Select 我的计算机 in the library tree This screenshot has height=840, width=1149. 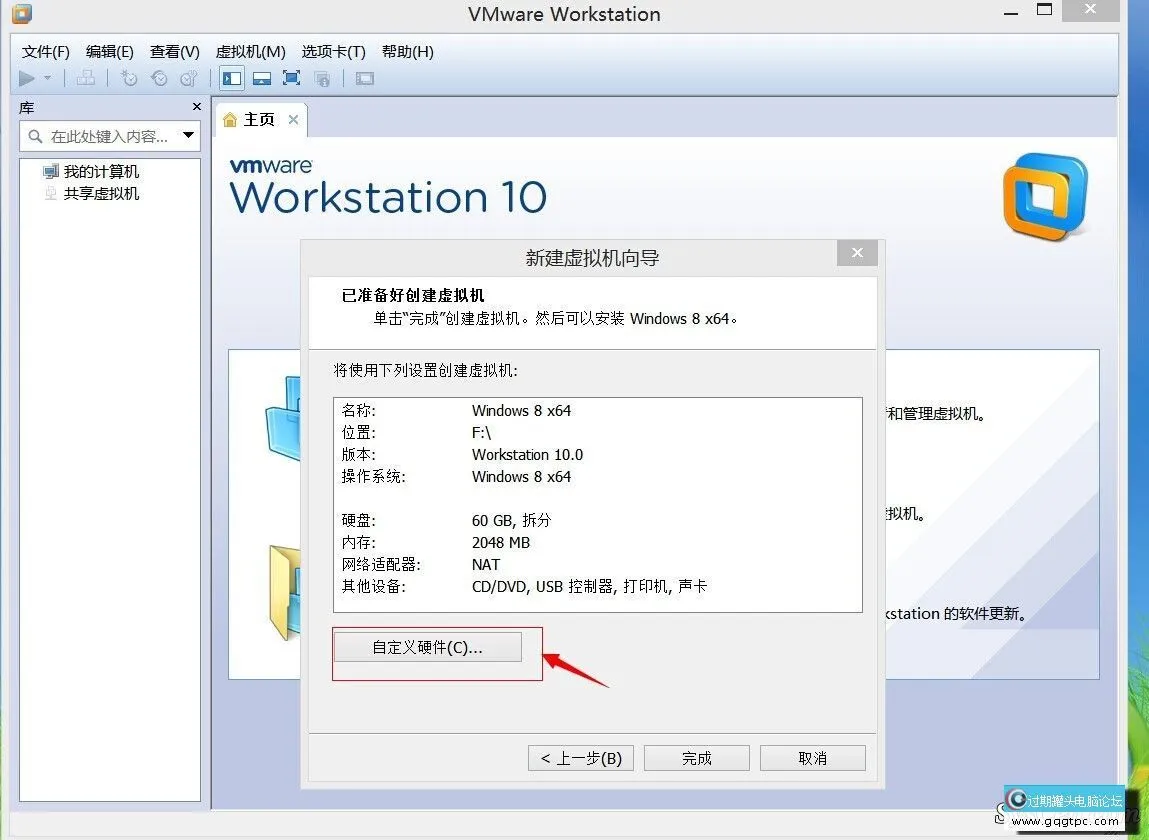[x=101, y=172]
